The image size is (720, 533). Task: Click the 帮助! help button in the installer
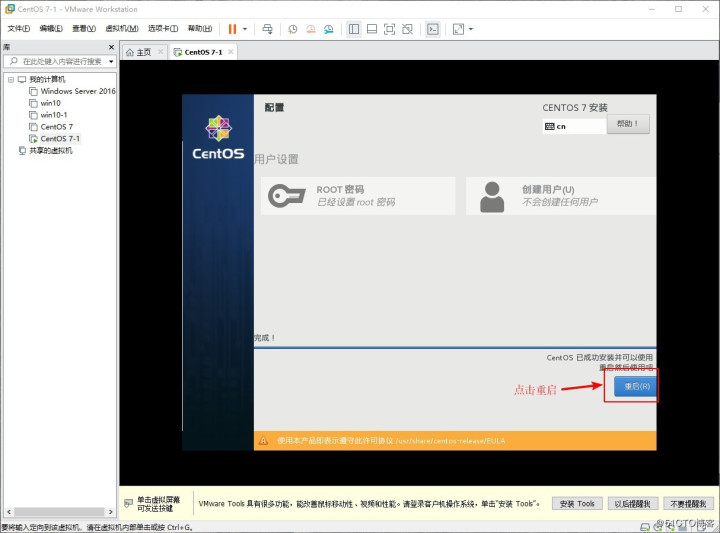tap(628, 124)
